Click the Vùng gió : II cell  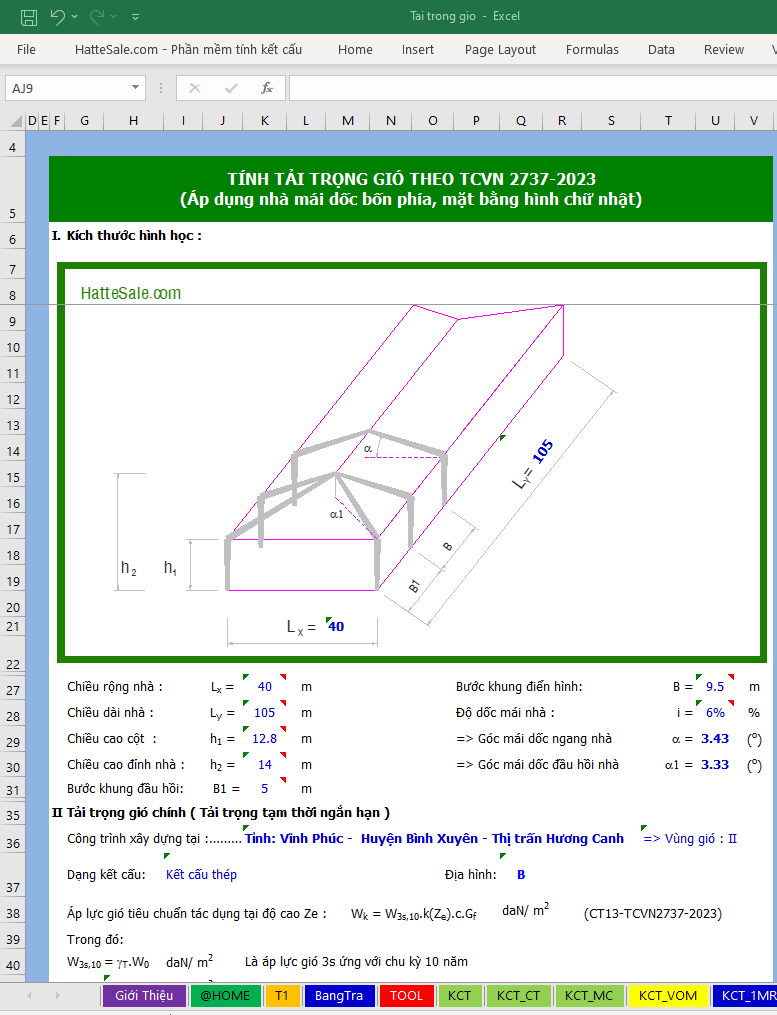(x=690, y=838)
